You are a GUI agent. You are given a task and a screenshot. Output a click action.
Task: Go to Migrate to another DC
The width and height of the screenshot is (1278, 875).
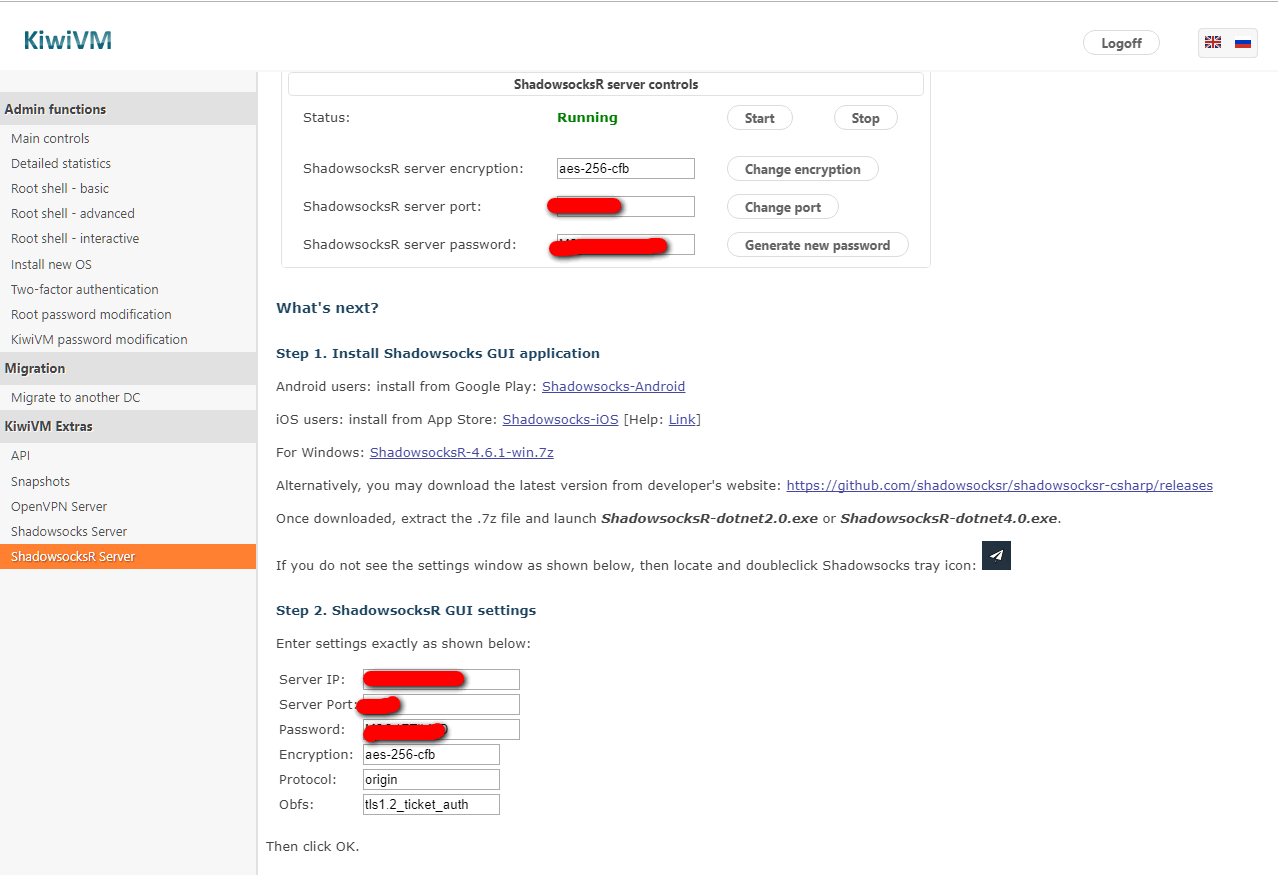(76, 398)
